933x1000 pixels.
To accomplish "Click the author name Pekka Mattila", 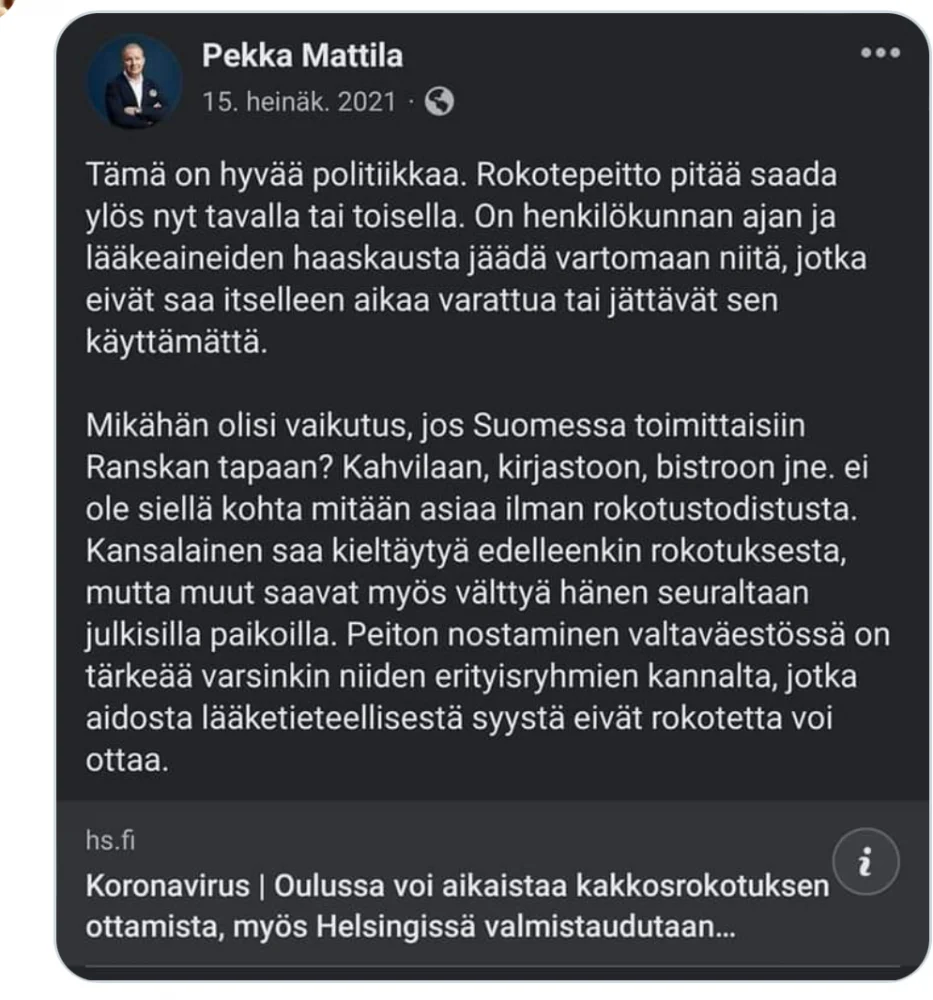I will tap(302, 56).
